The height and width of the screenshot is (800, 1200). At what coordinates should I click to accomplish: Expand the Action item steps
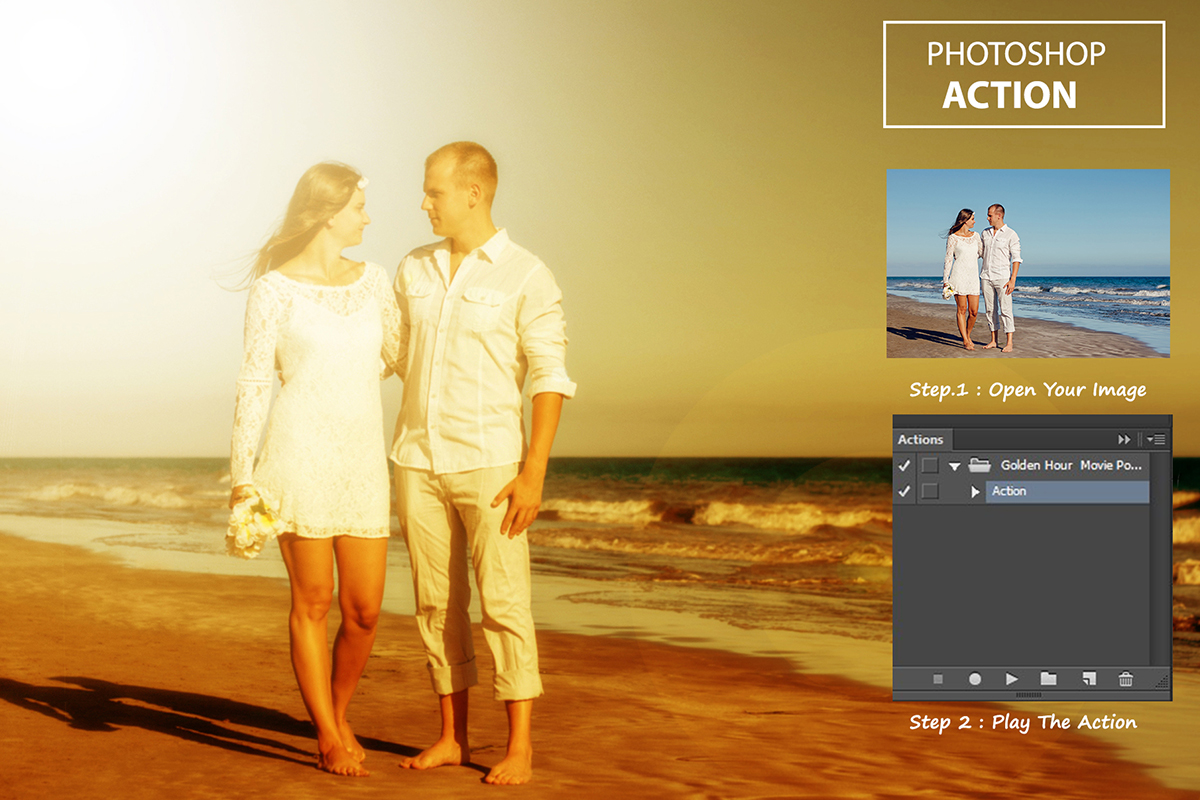(975, 492)
